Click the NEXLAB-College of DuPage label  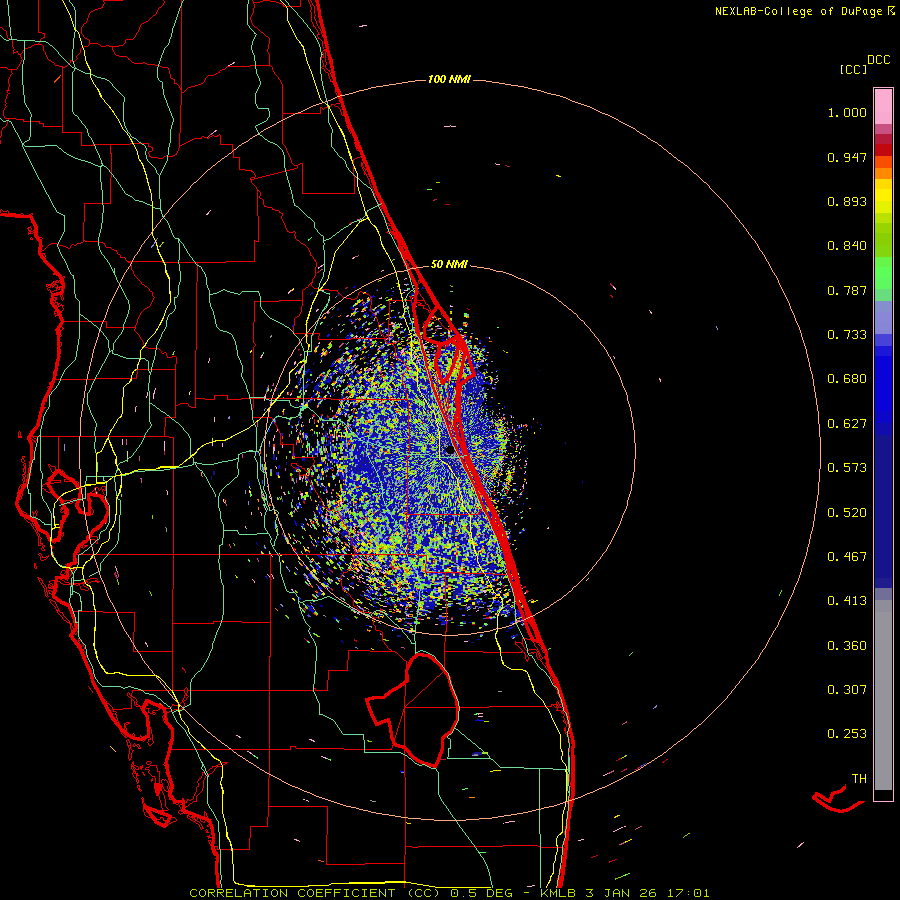tap(798, 11)
